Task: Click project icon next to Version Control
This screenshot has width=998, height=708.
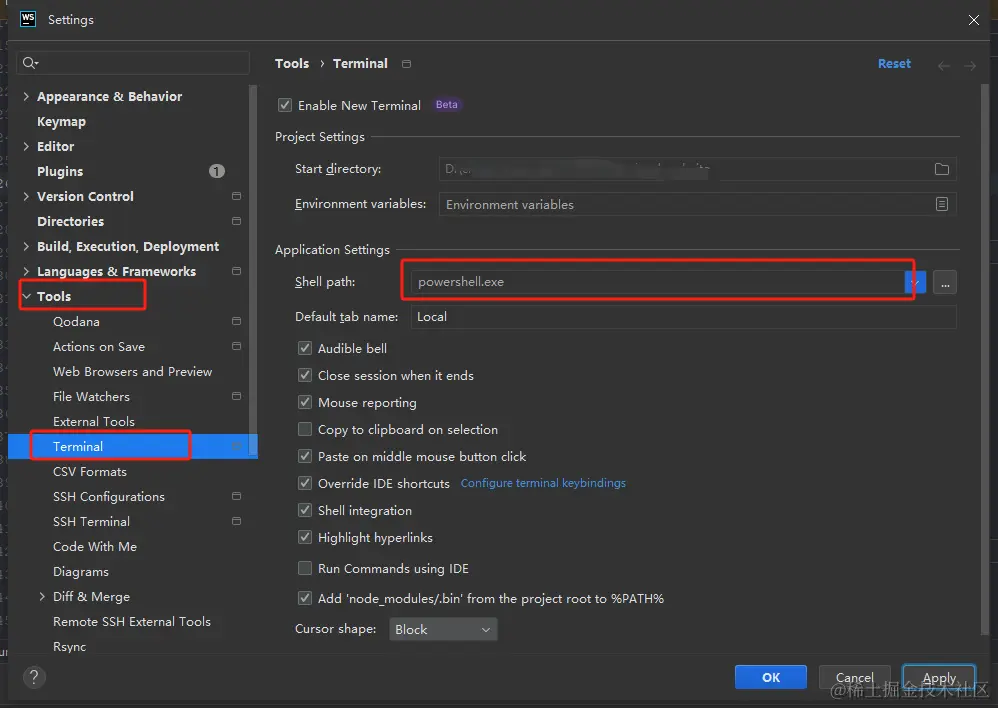Action: coord(236,196)
